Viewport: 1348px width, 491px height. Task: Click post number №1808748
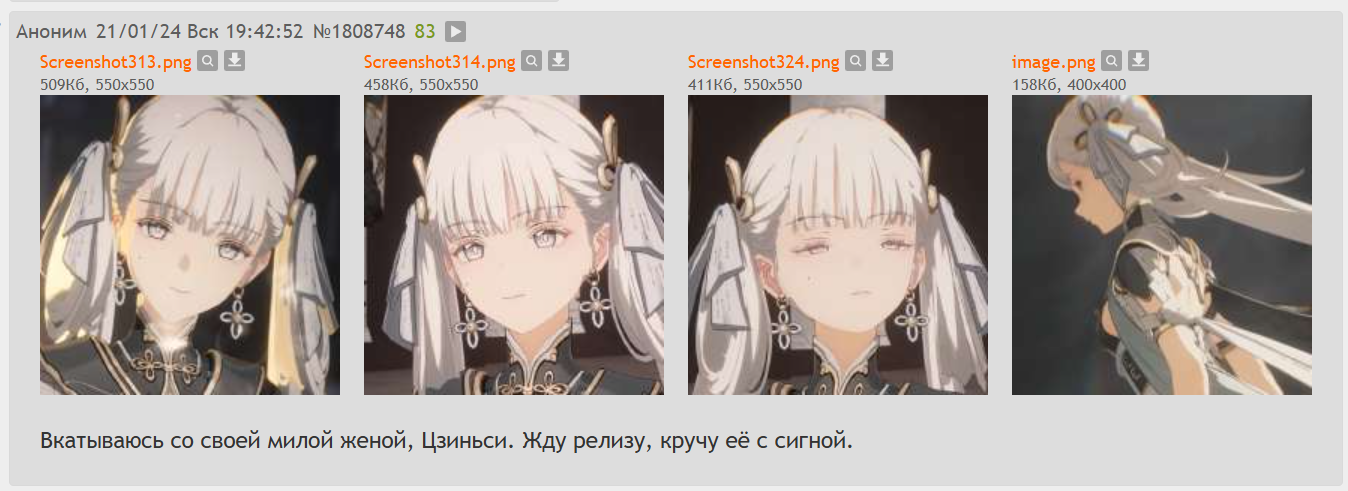coord(359,32)
